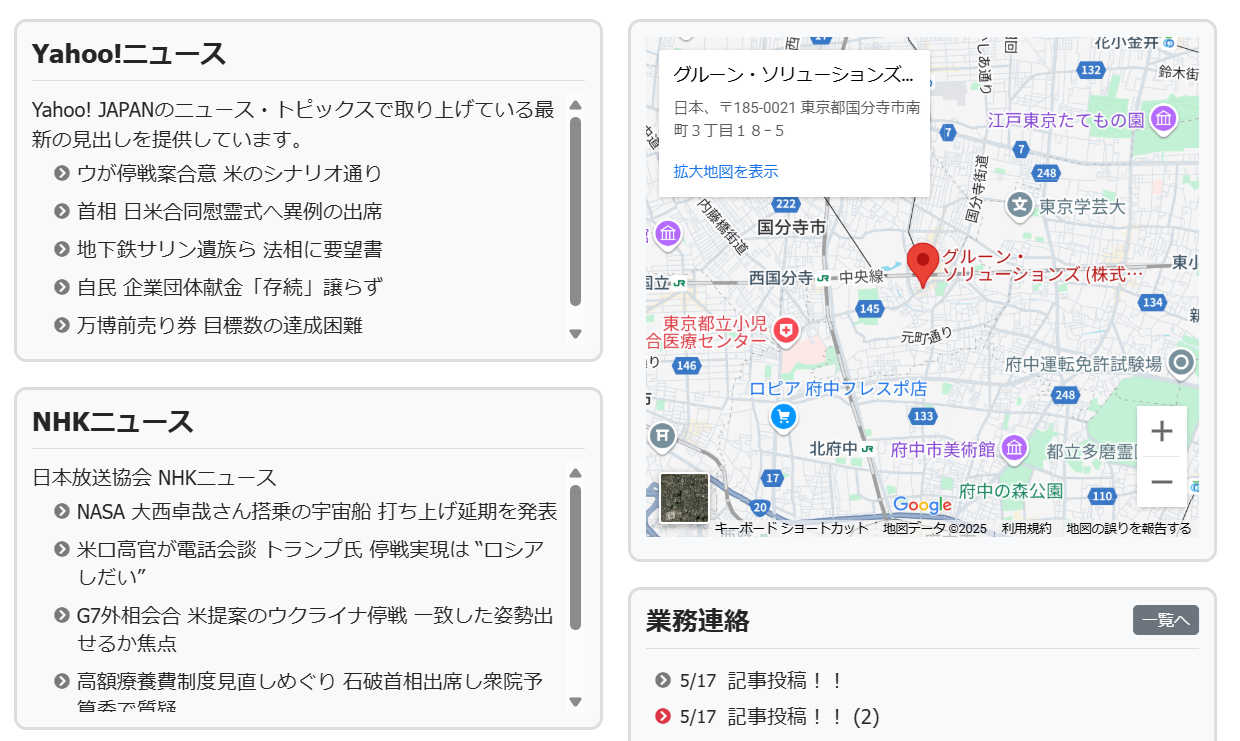Click 西国分寺 JR station icon
The height and width of the screenshot is (741, 1240).
[x=824, y=277]
